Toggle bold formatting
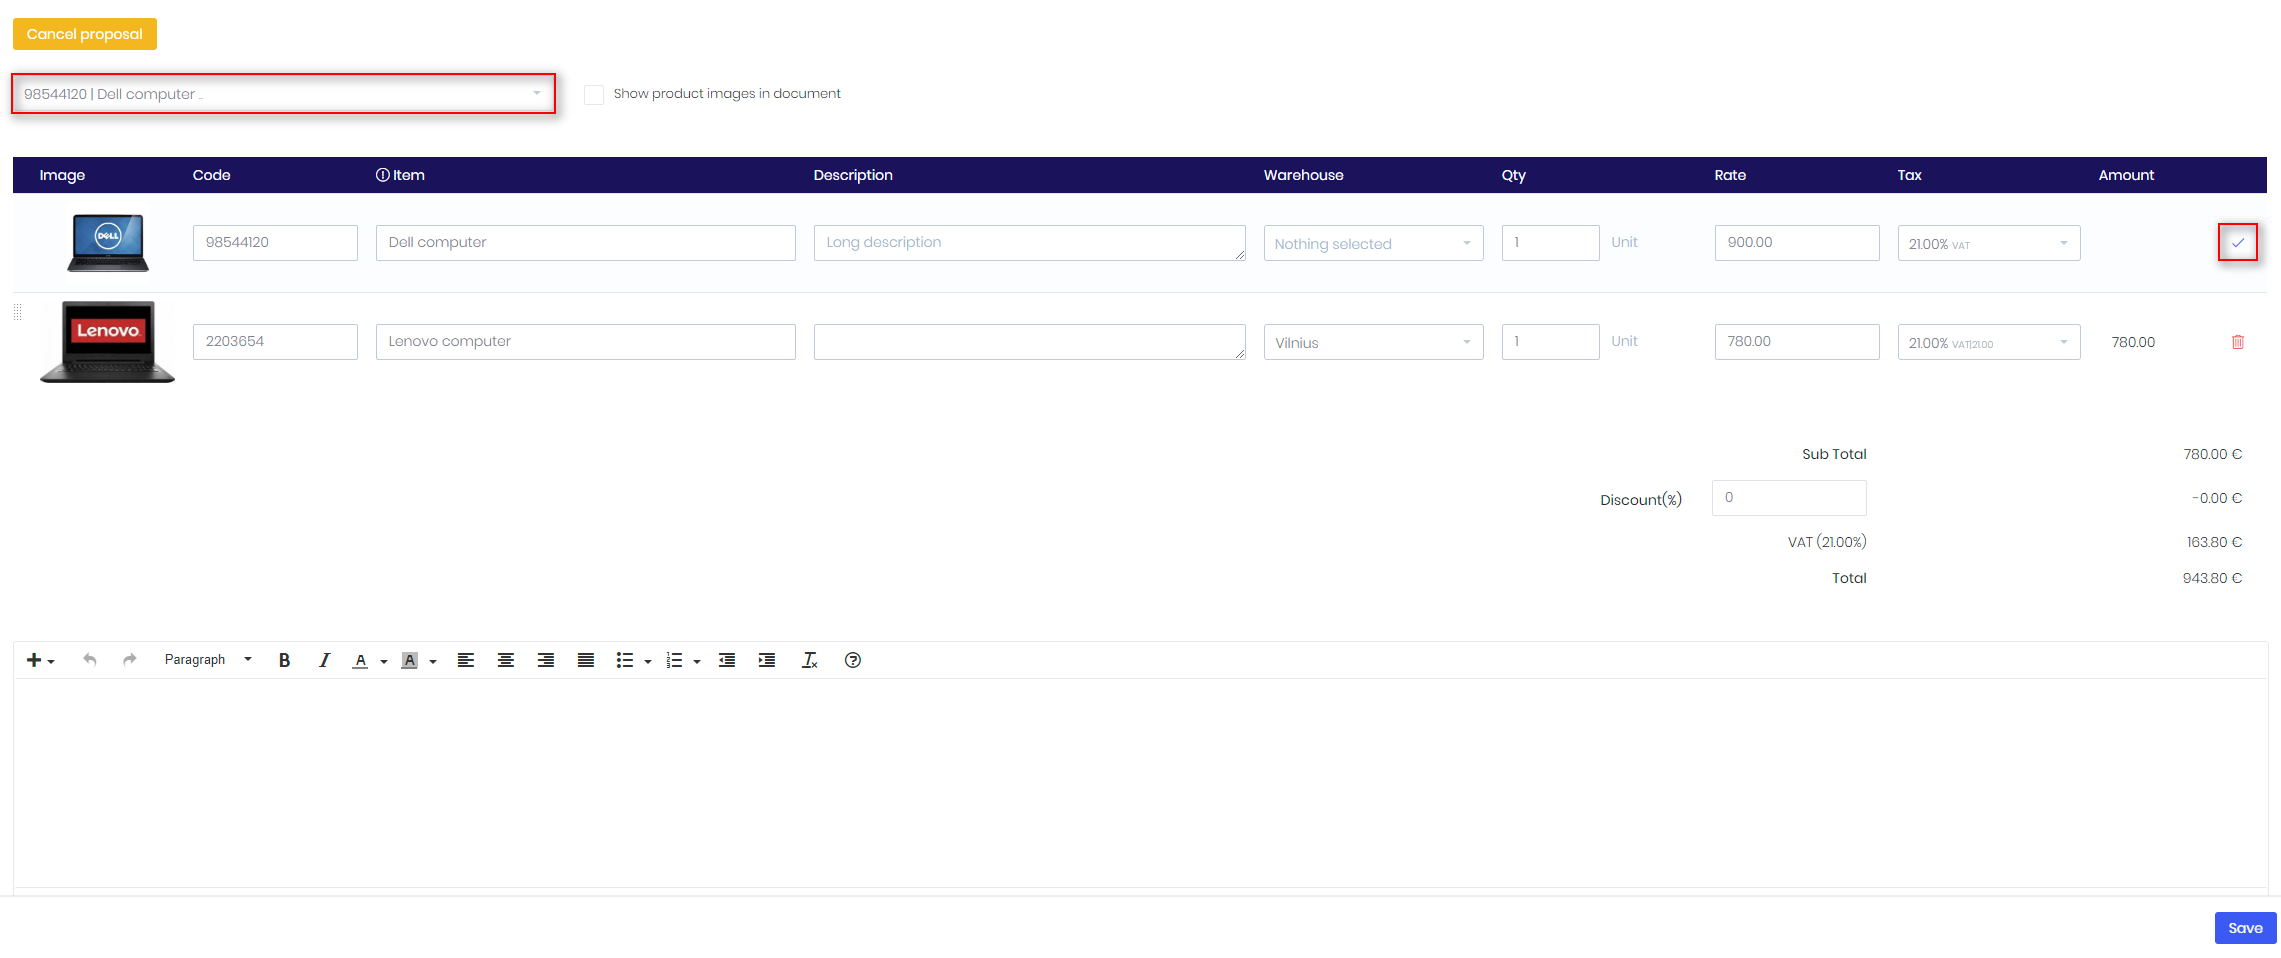 (x=285, y=660)
